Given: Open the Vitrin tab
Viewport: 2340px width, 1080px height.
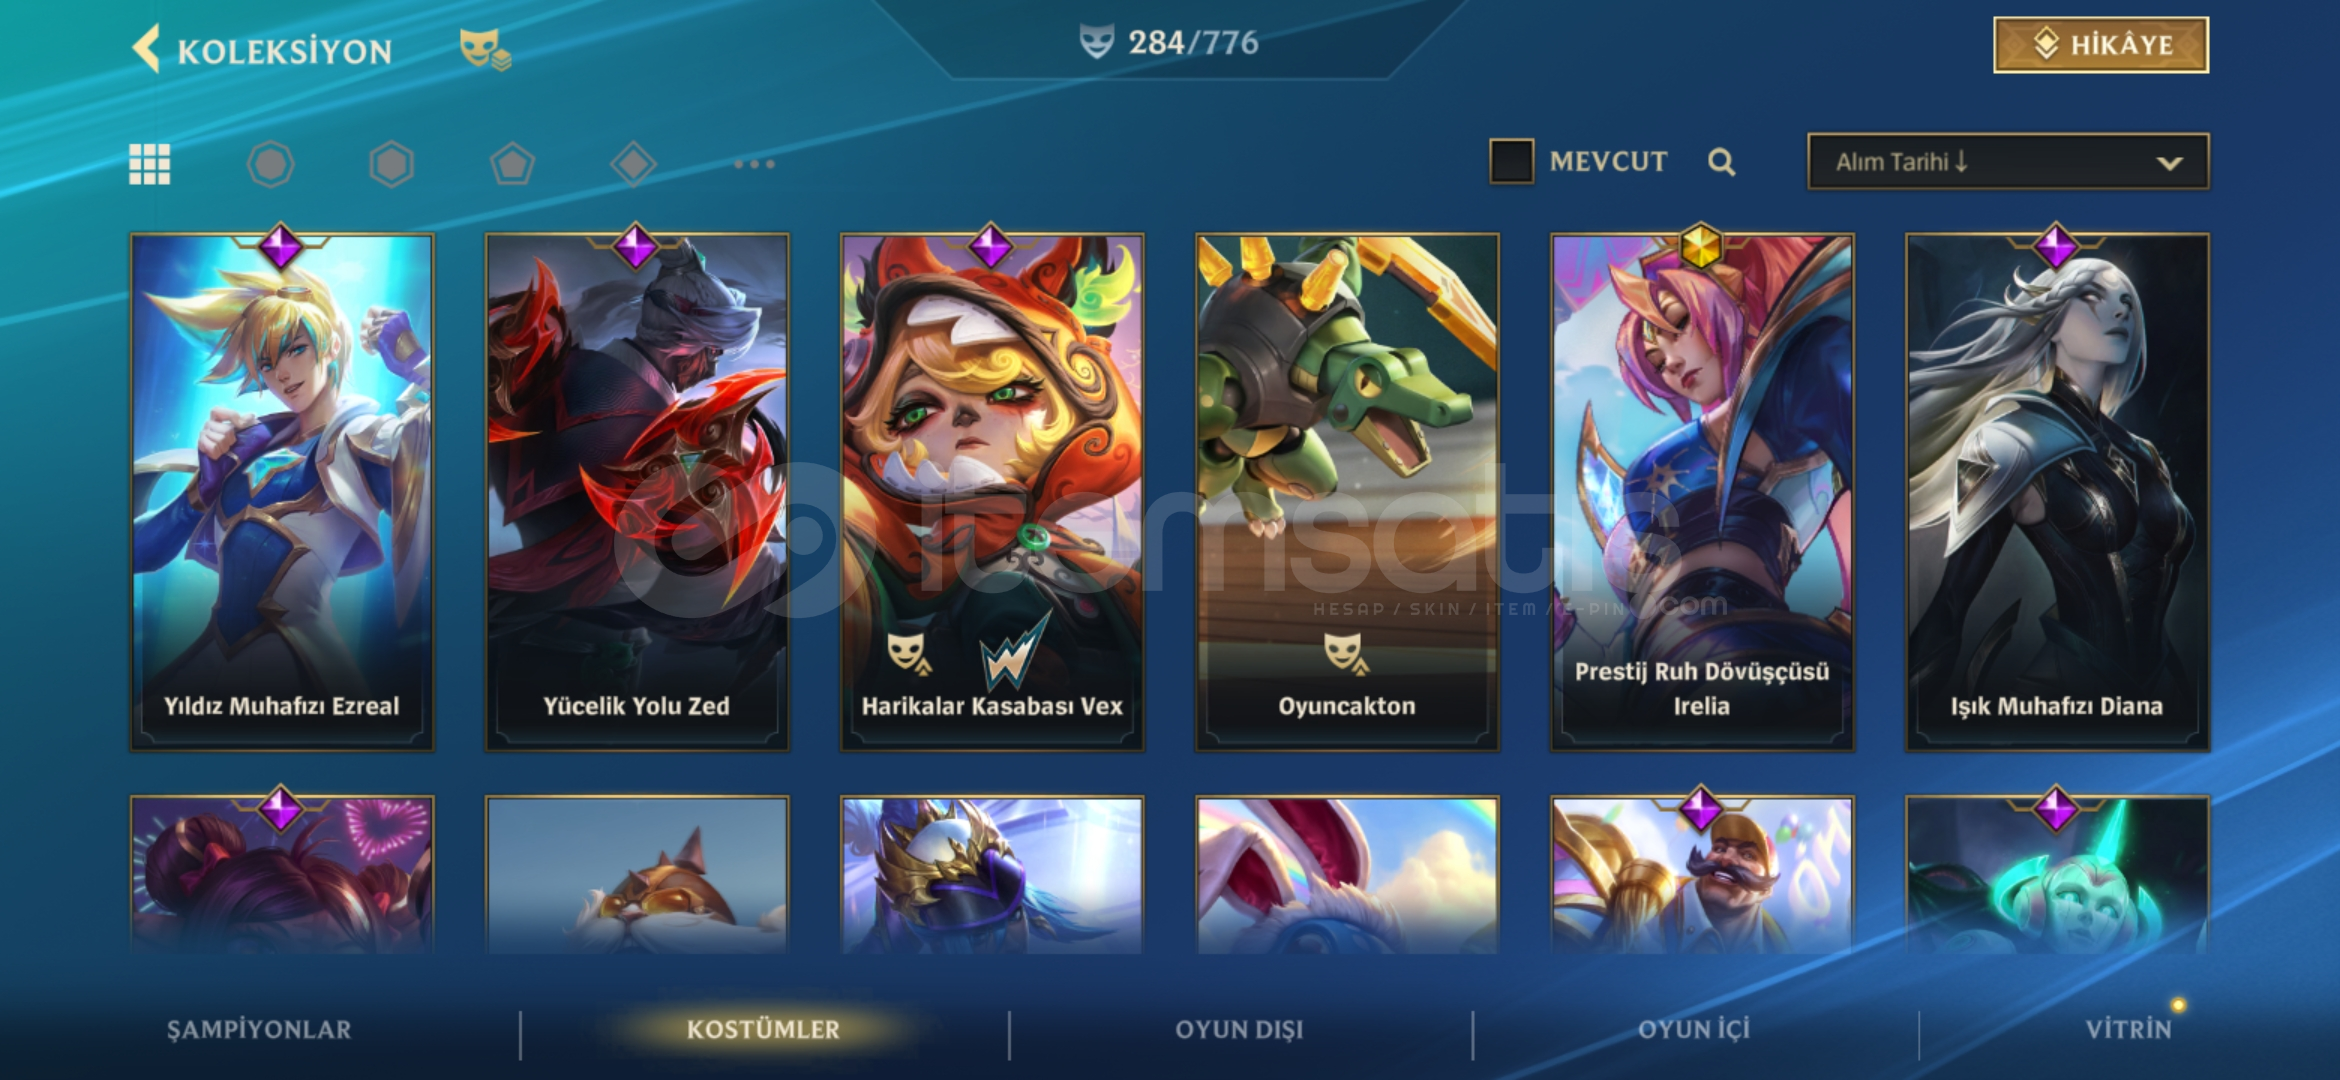Looking at the screenshot, I should (2128, 1030).
